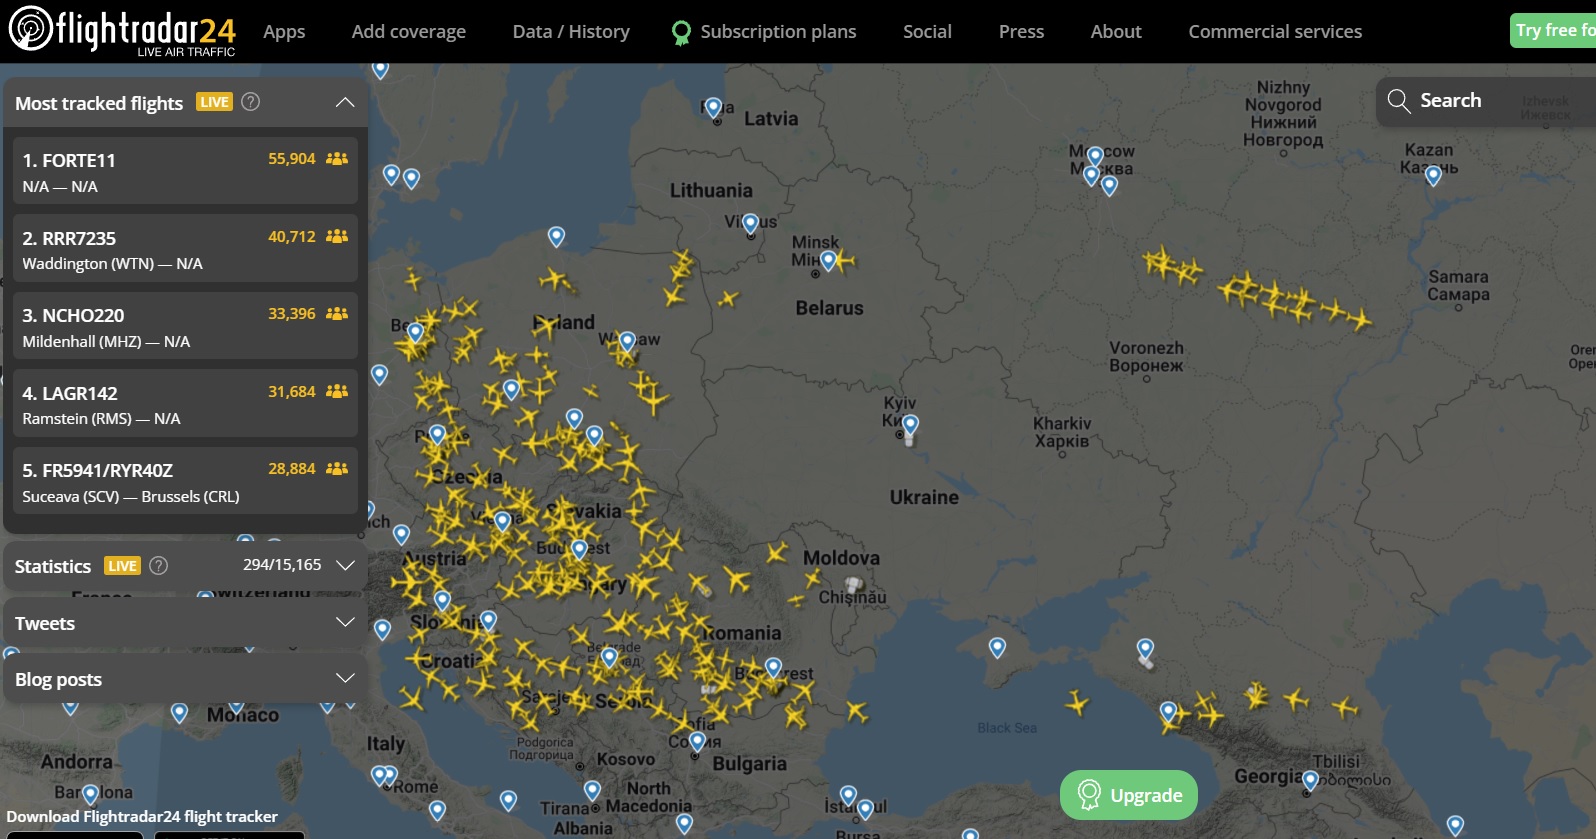Viewport: 1596px width, 839px height.
Task: Click the Search magnifier icon
Action: (1398, 101)
